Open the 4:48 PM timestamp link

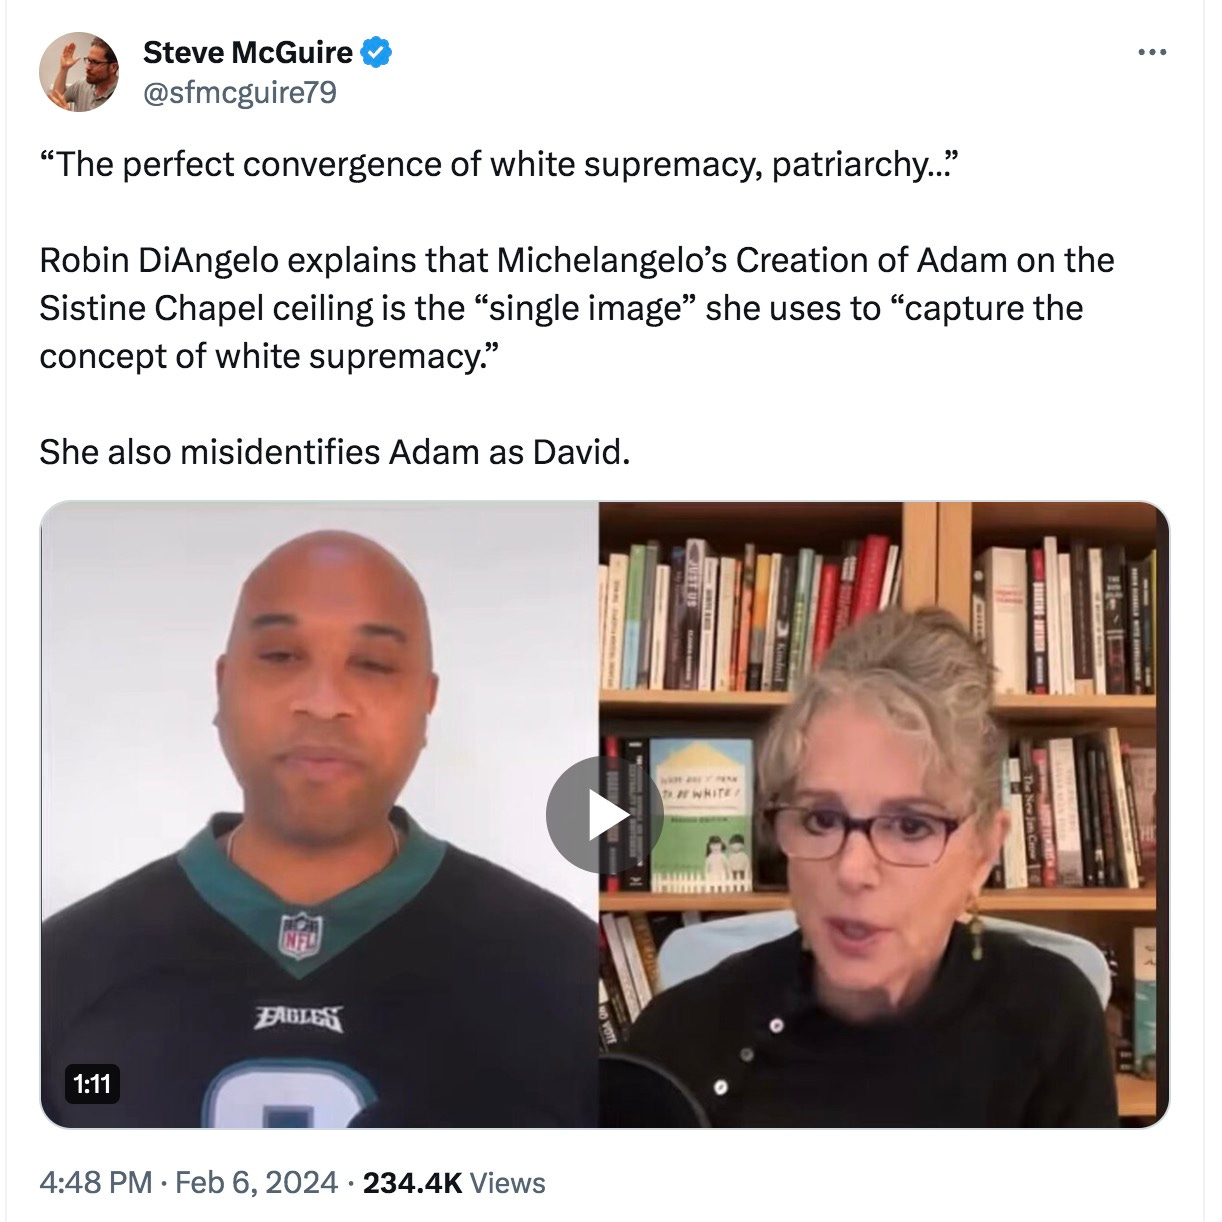[x=96, y=1183]
